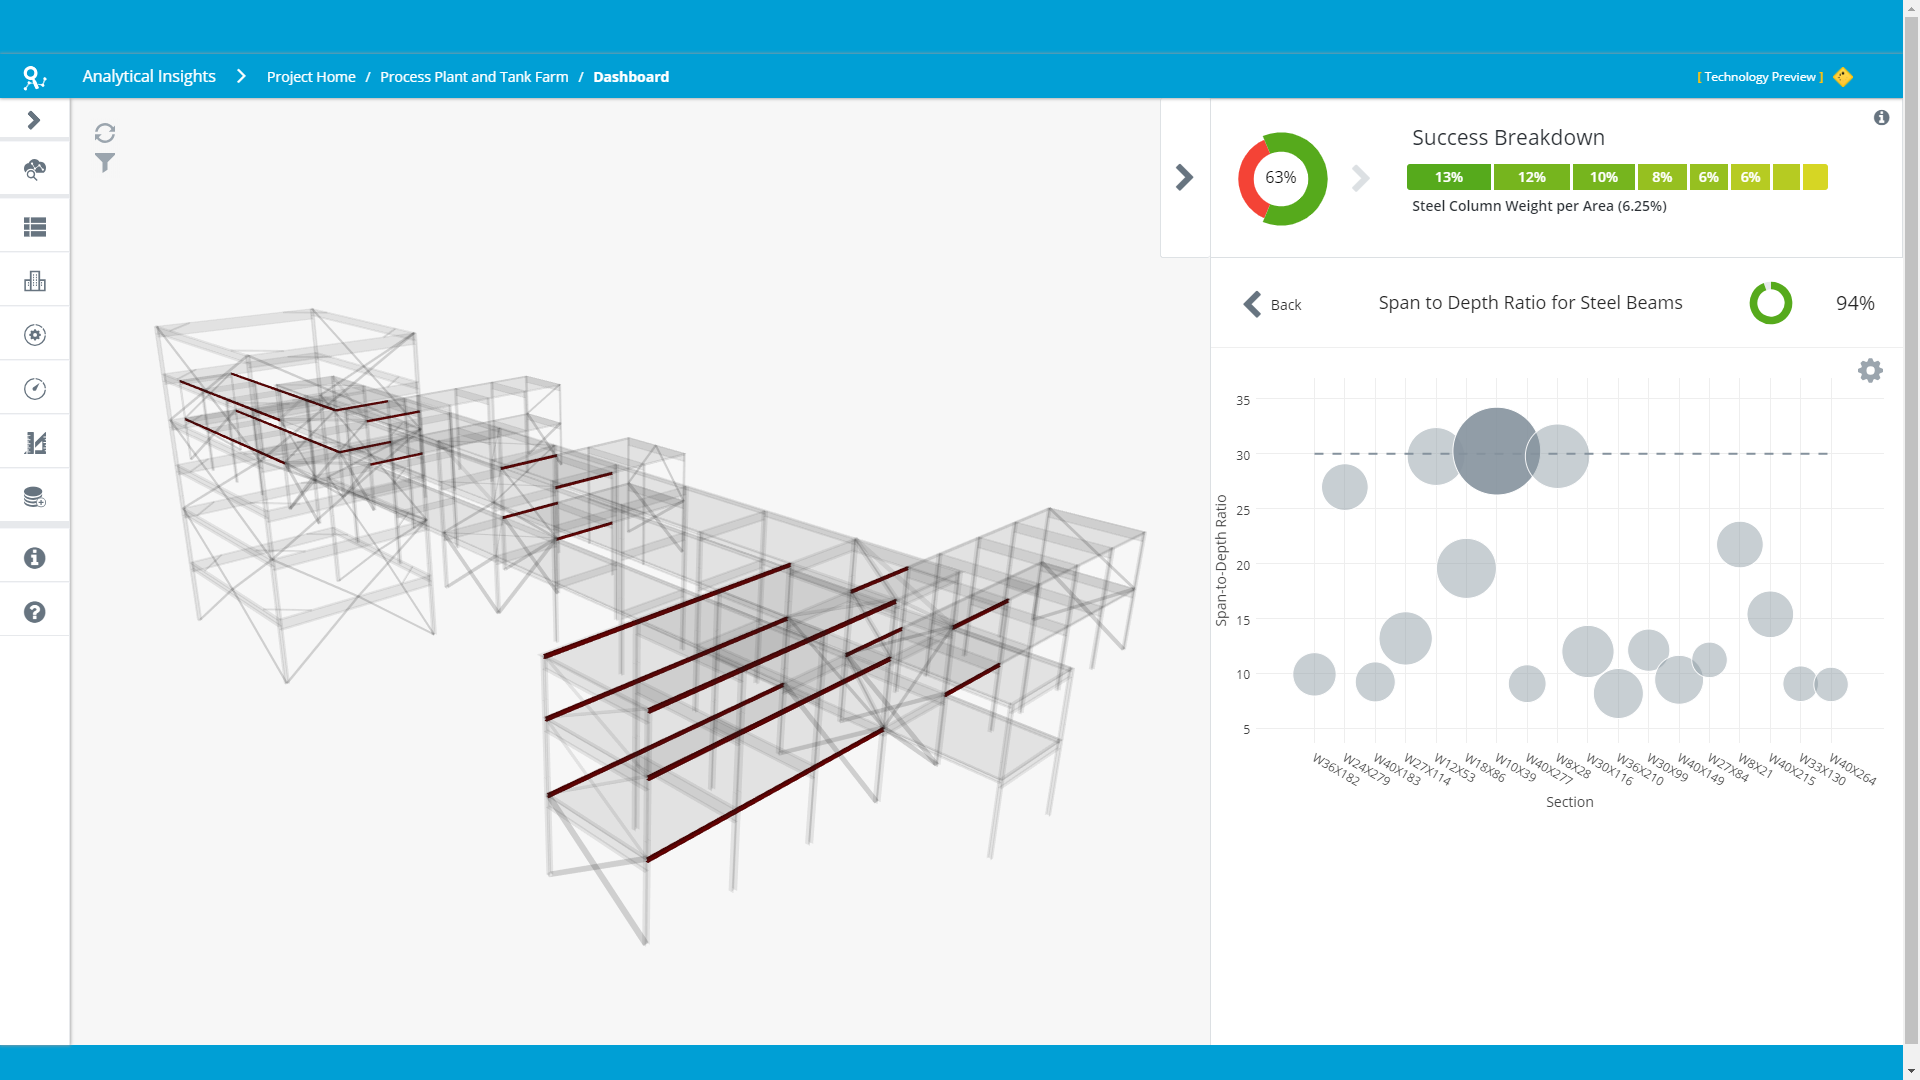Viewport: 1920px width, 1080px height.
Task: Click the chevron next to 63% donut
Action: pos(1360,178)
